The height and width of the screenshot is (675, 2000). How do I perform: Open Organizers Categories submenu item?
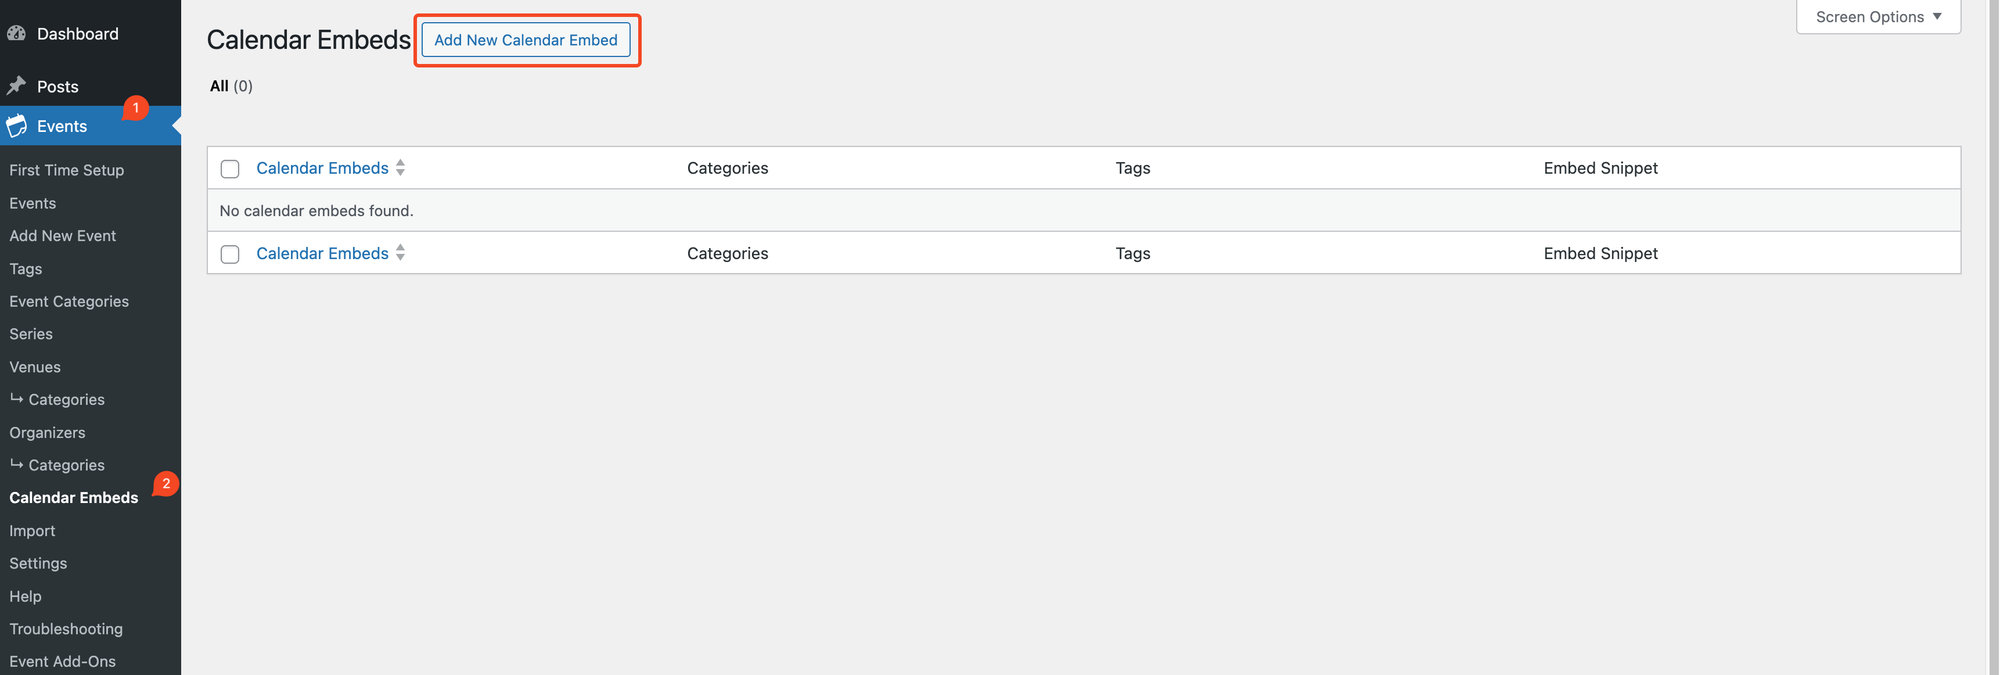tap(66, 465)
